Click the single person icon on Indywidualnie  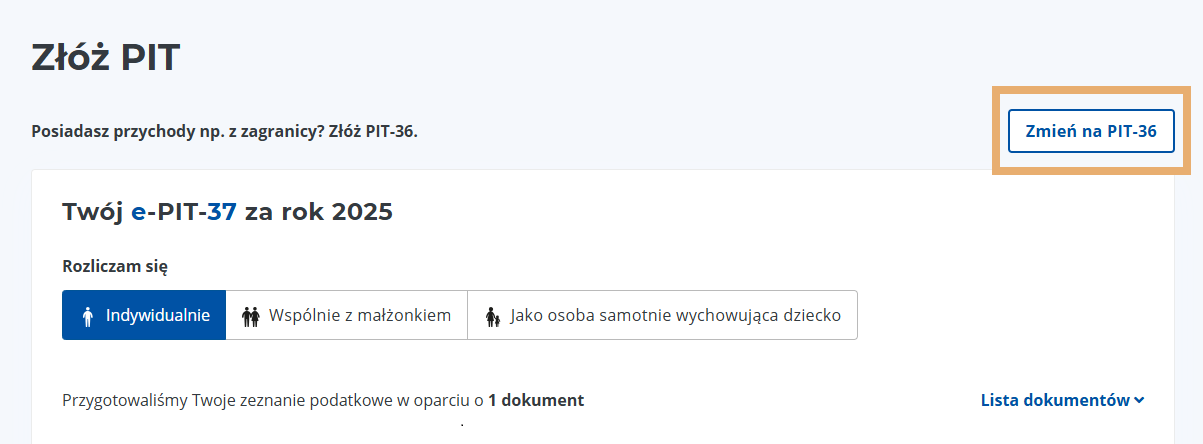pos(88,316)
